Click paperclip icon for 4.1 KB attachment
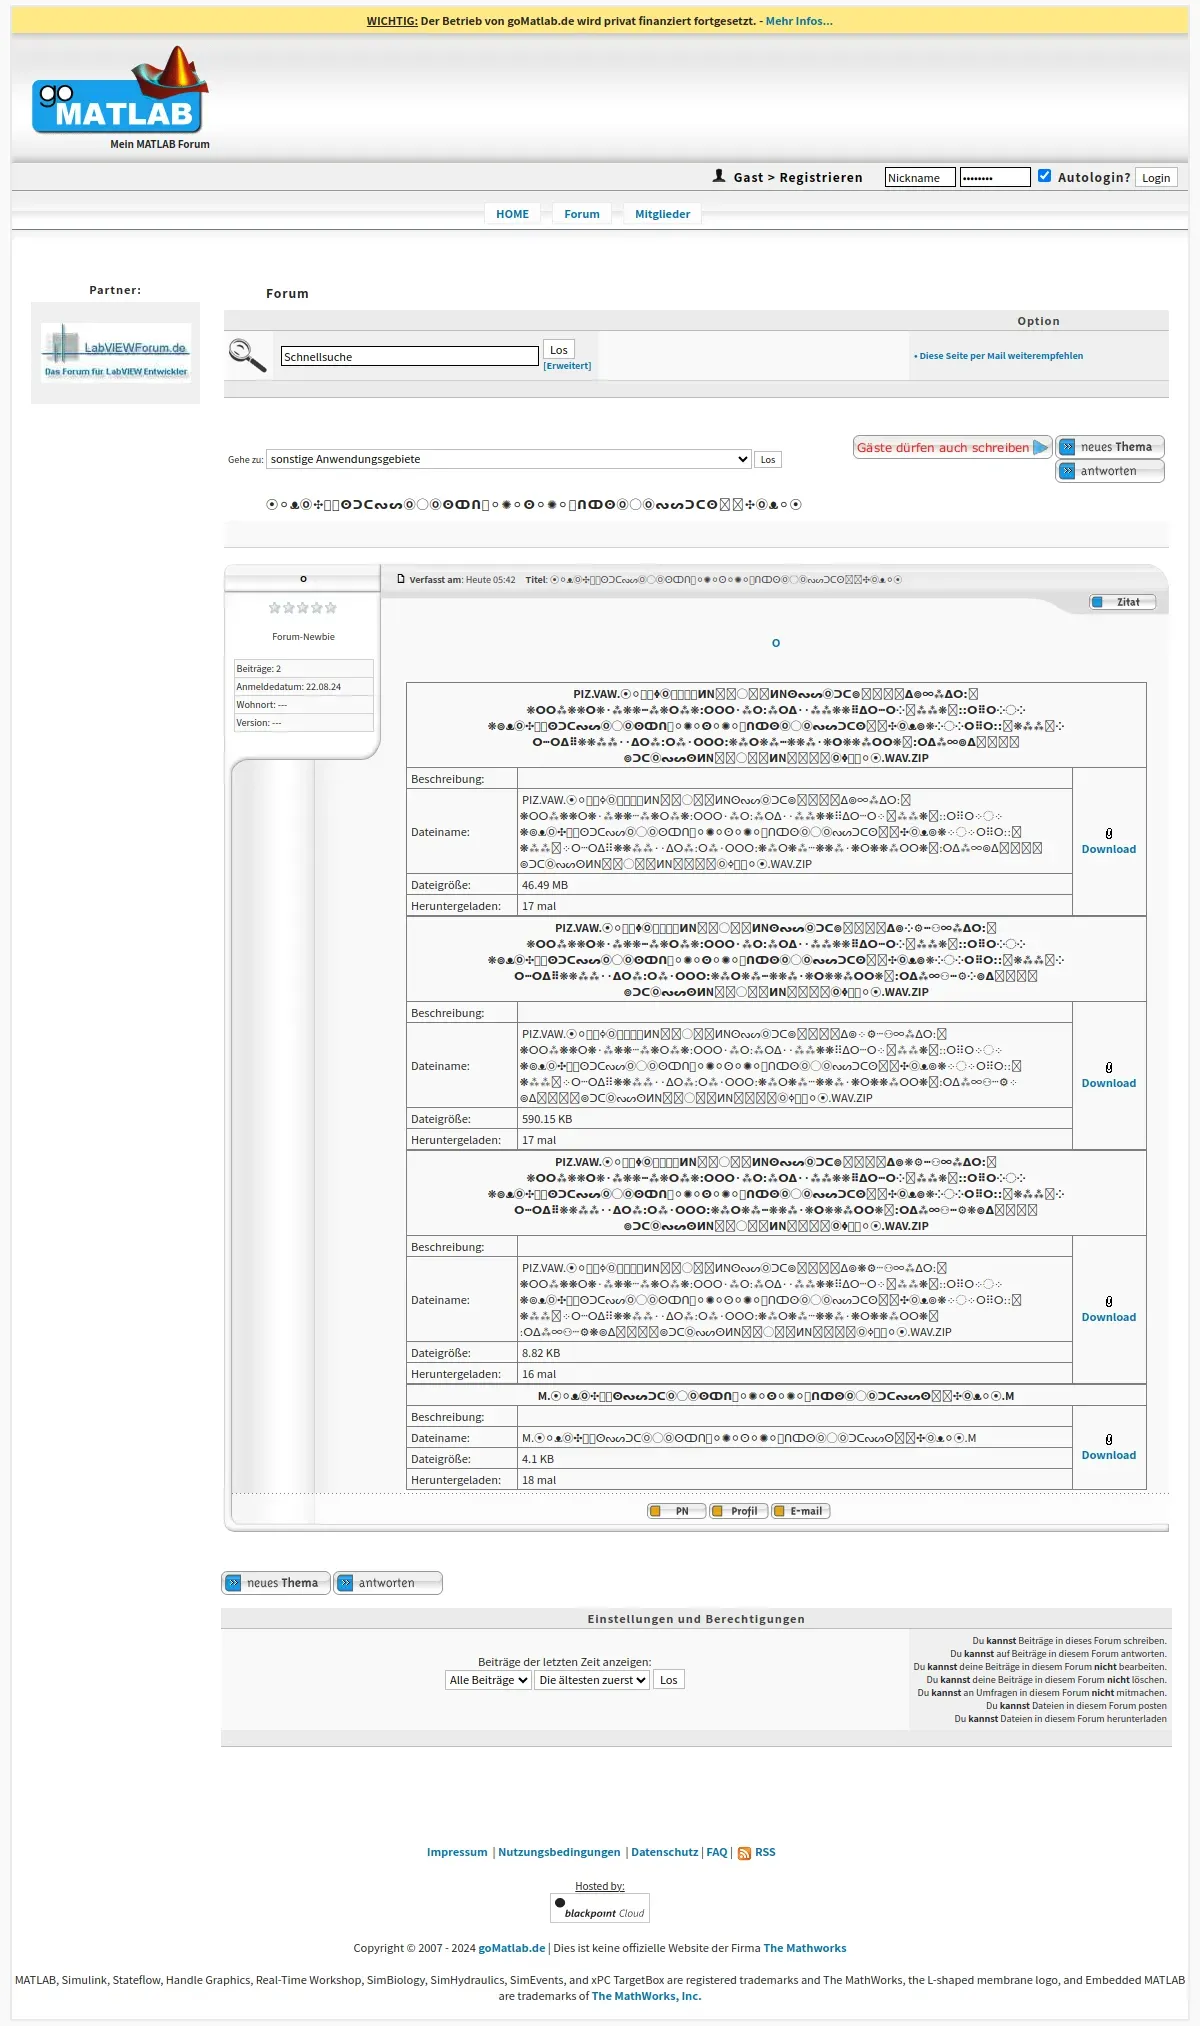Screen dimensions: 1200x2026 (1109, 1440)
